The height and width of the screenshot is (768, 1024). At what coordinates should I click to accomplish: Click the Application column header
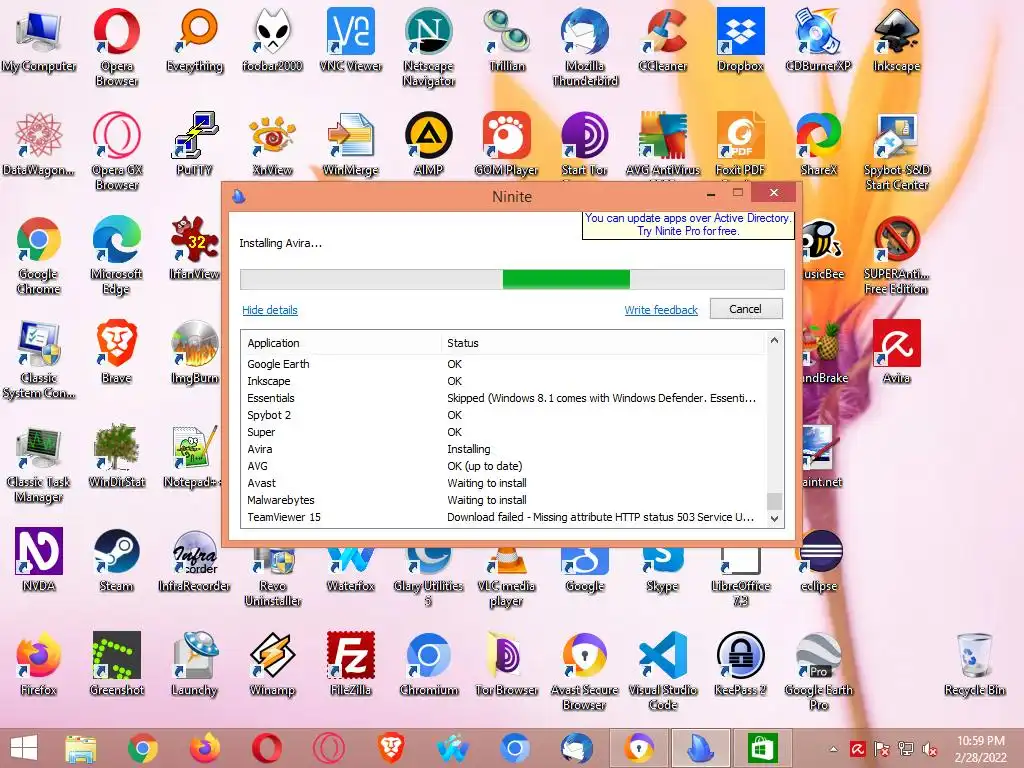click(x=341, y=343)
